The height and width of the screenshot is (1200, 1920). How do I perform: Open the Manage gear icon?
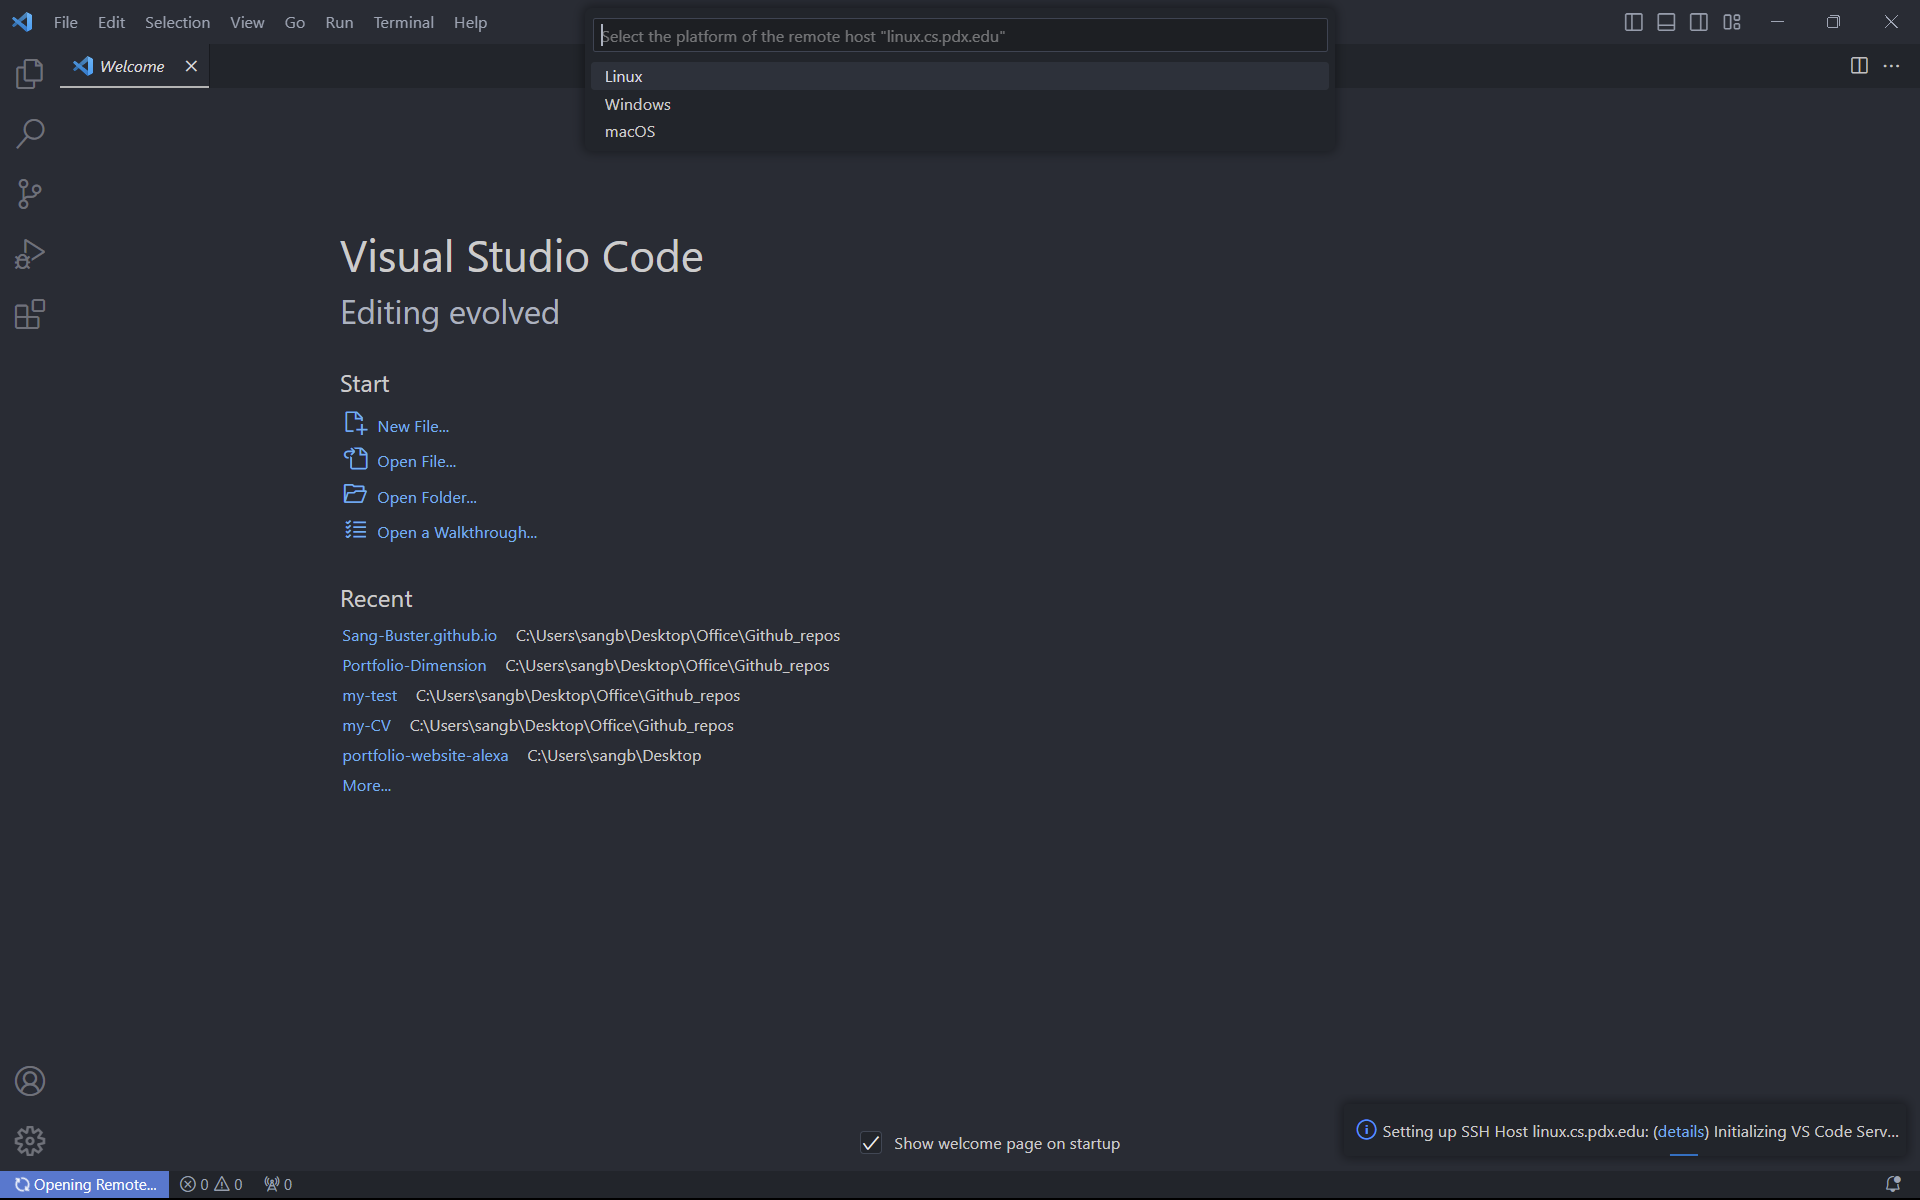[30, 1141]
